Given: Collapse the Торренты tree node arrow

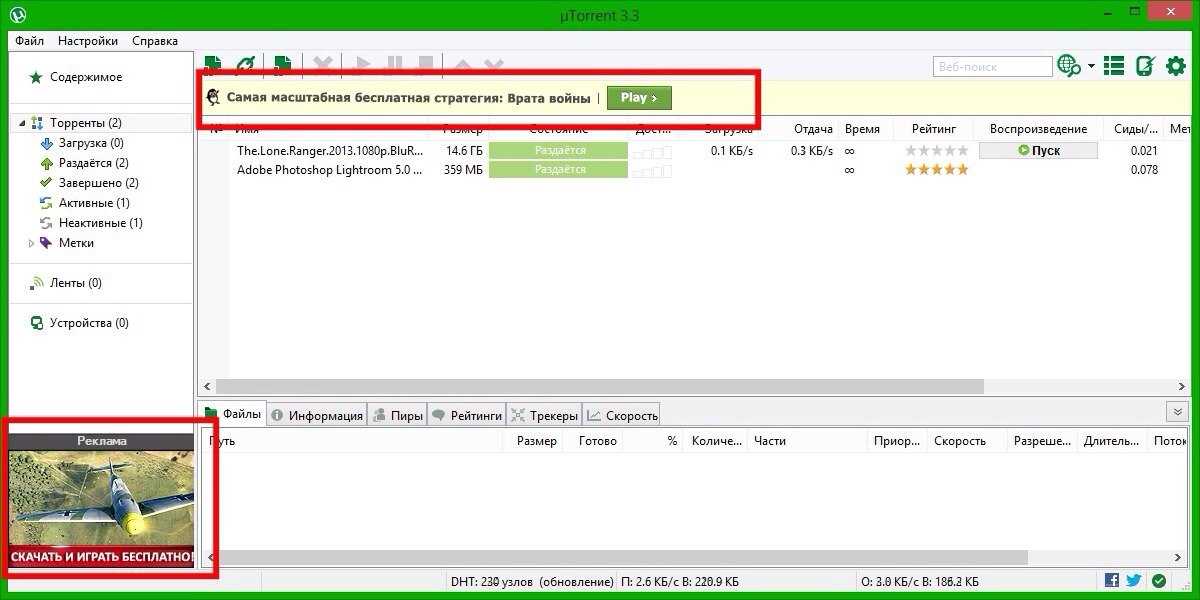Looking at the screenshot, I should pos(20,123).
